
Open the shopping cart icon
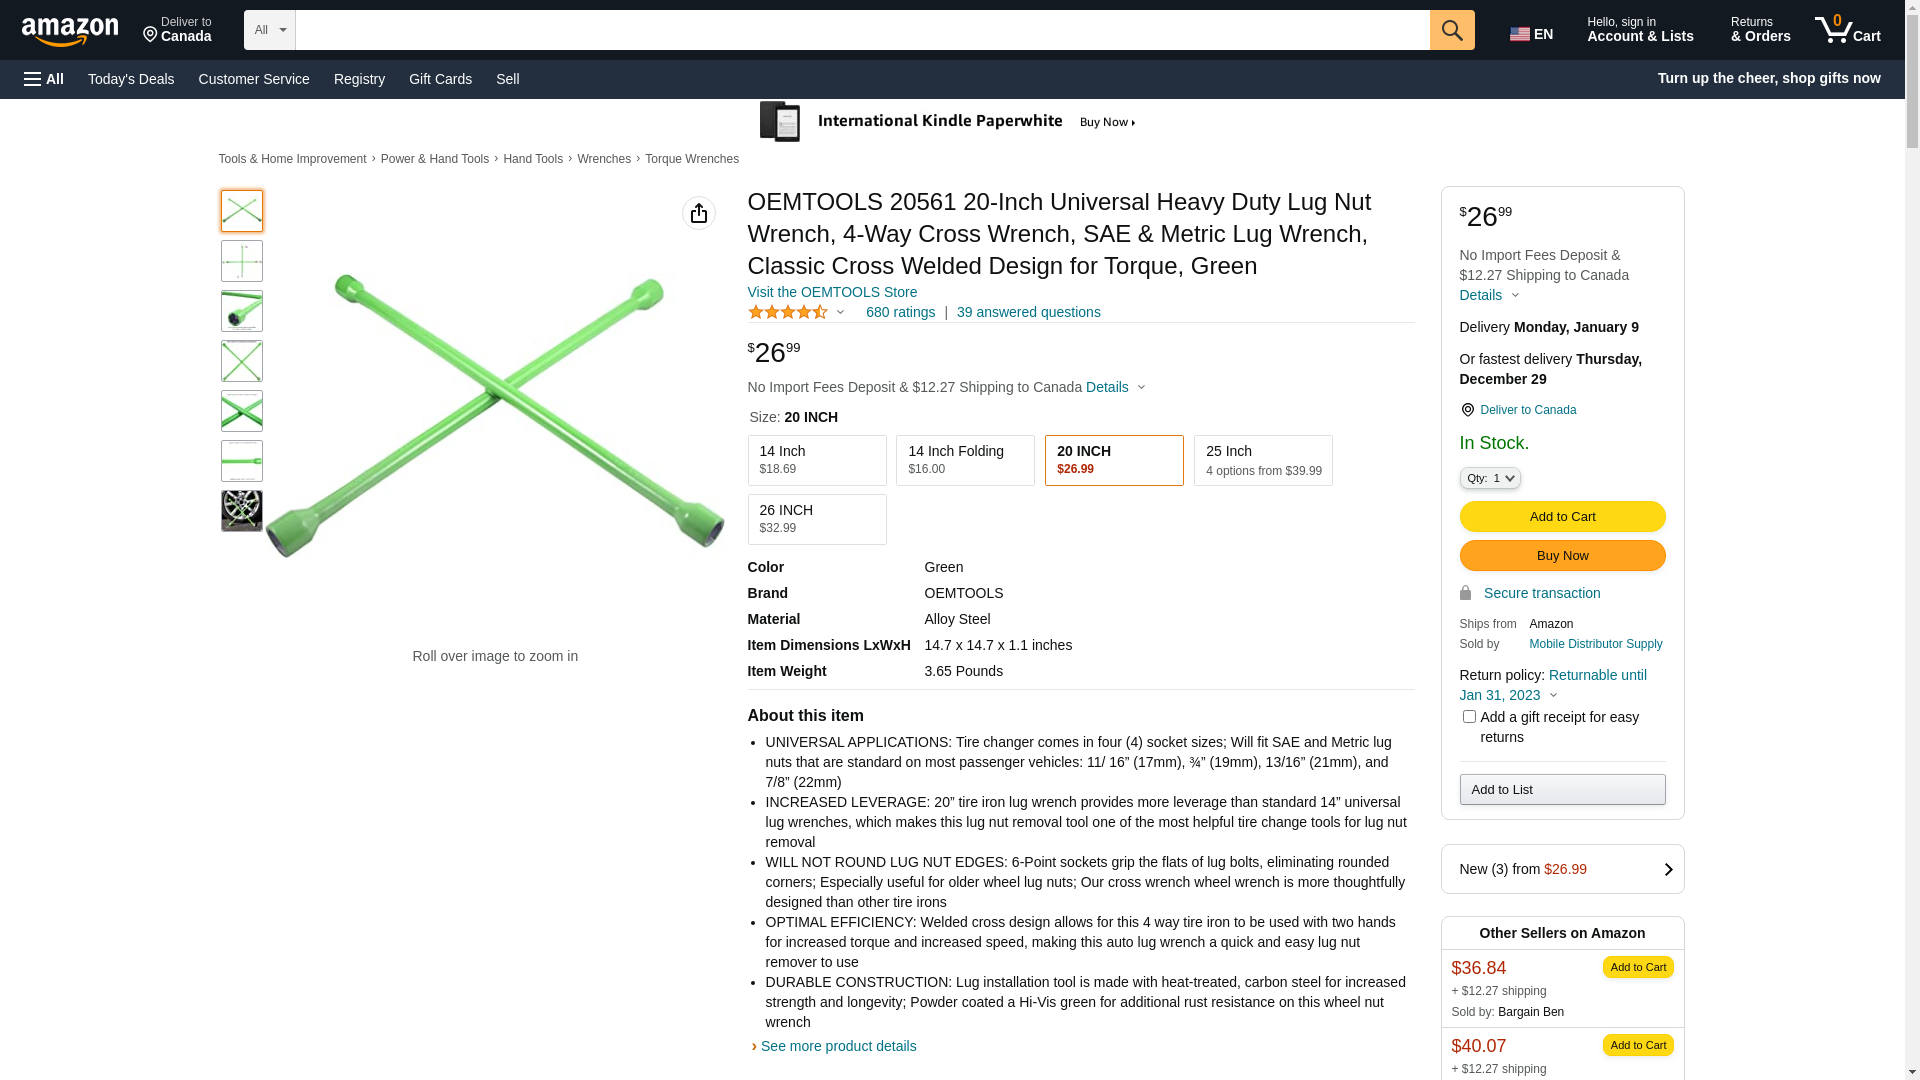pos(1847,30)
